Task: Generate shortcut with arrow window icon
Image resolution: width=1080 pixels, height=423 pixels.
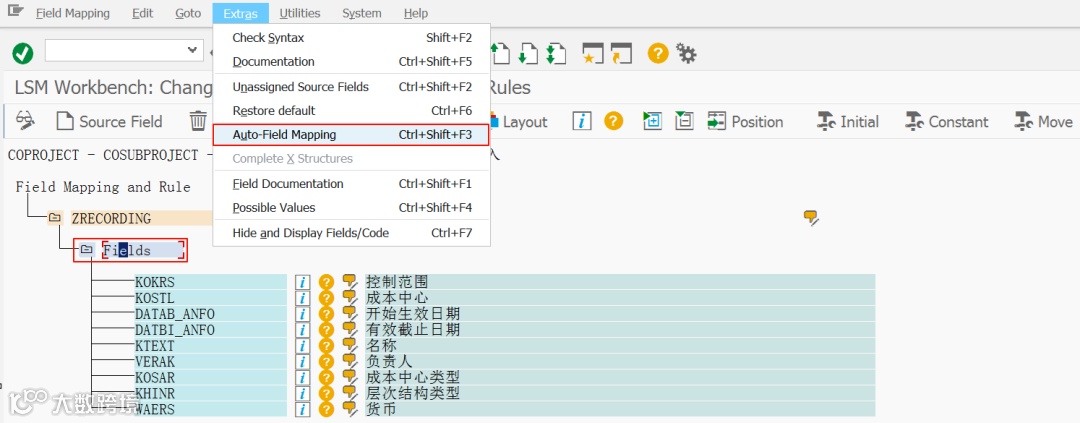Action: (x=621, y=53)
